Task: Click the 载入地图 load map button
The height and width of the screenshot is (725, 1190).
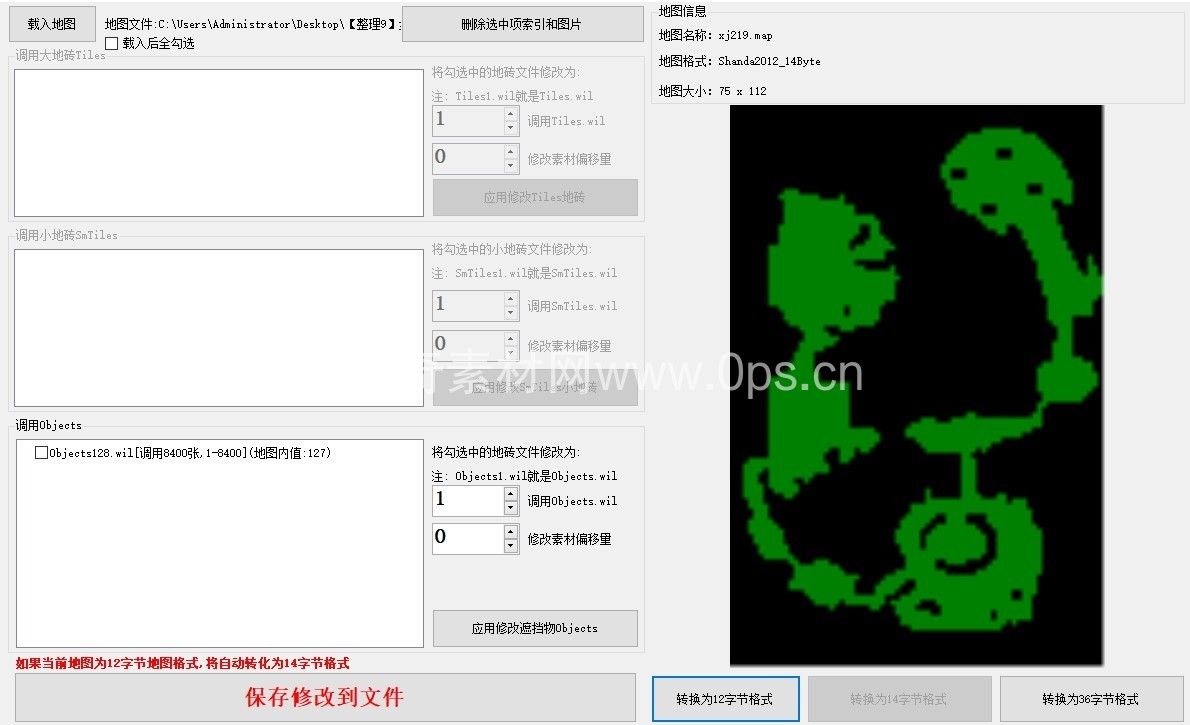Action: 51,24
